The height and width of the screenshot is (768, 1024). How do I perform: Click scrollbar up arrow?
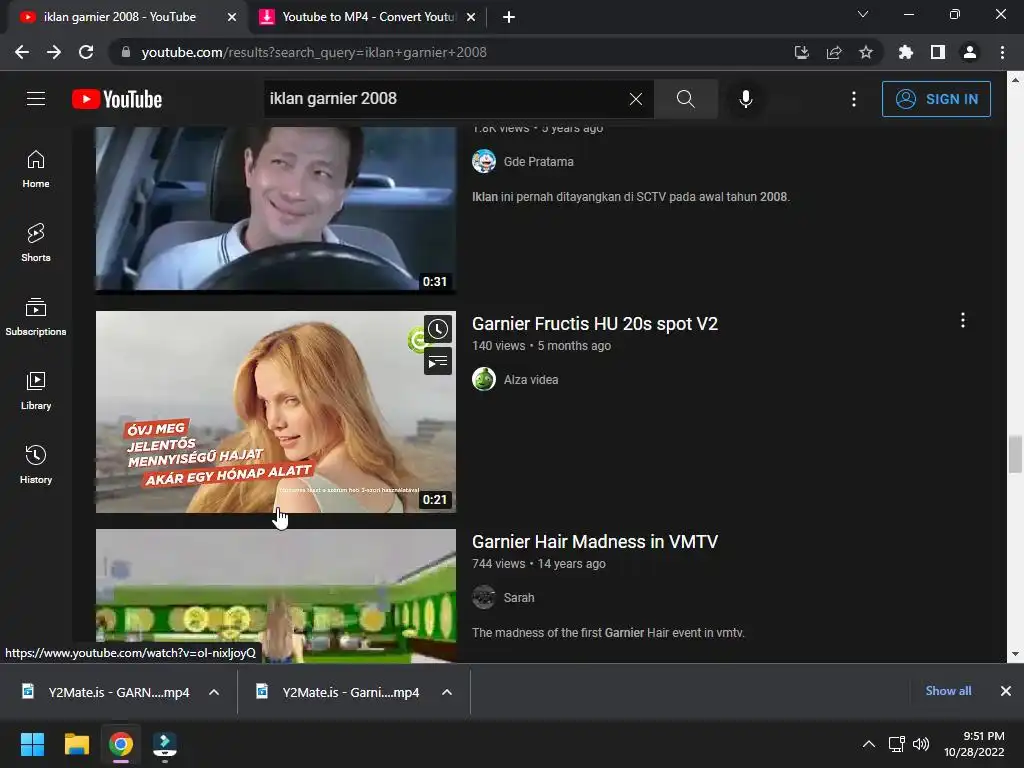[x=1015, y=80]
